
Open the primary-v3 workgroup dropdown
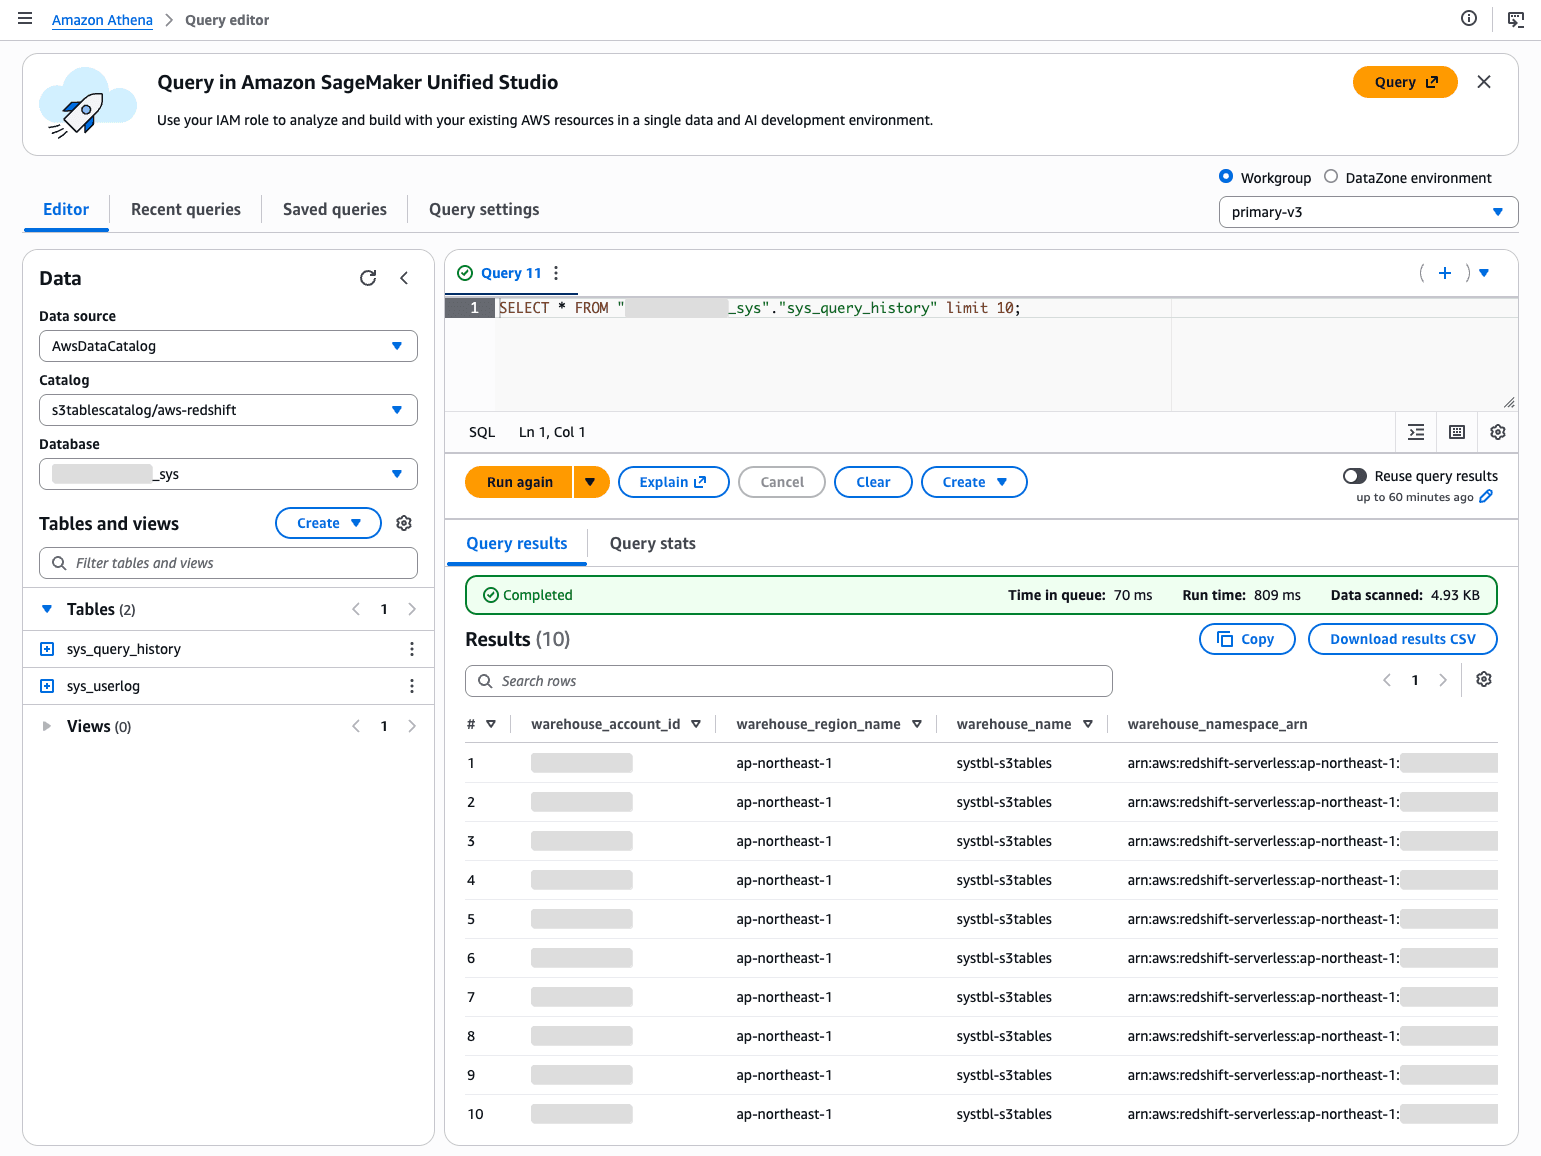[x=1368, y=212]
